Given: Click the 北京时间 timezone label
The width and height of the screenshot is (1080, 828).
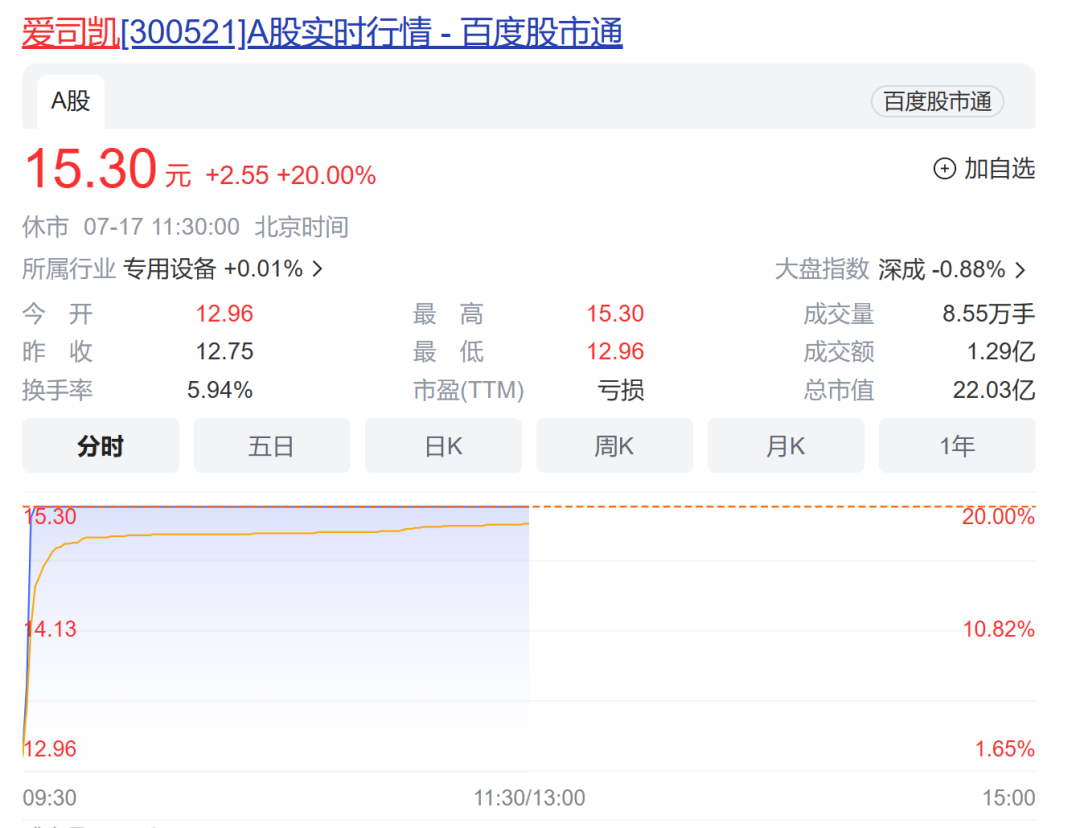Looking at the screenshot, I should click(302, 227).
